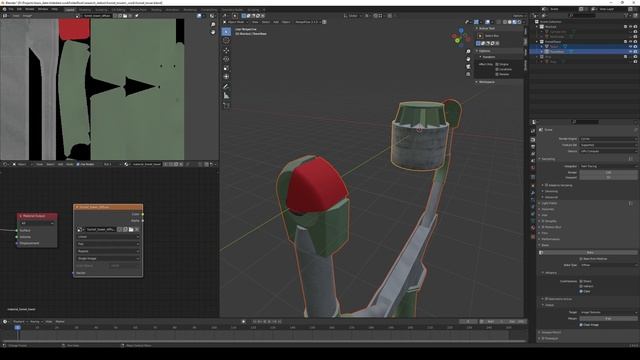This screenshot has height=360, width=640.
Task: Click the timeline playhead frame marker
Action: pyautogui.click(x=18, y=327)
